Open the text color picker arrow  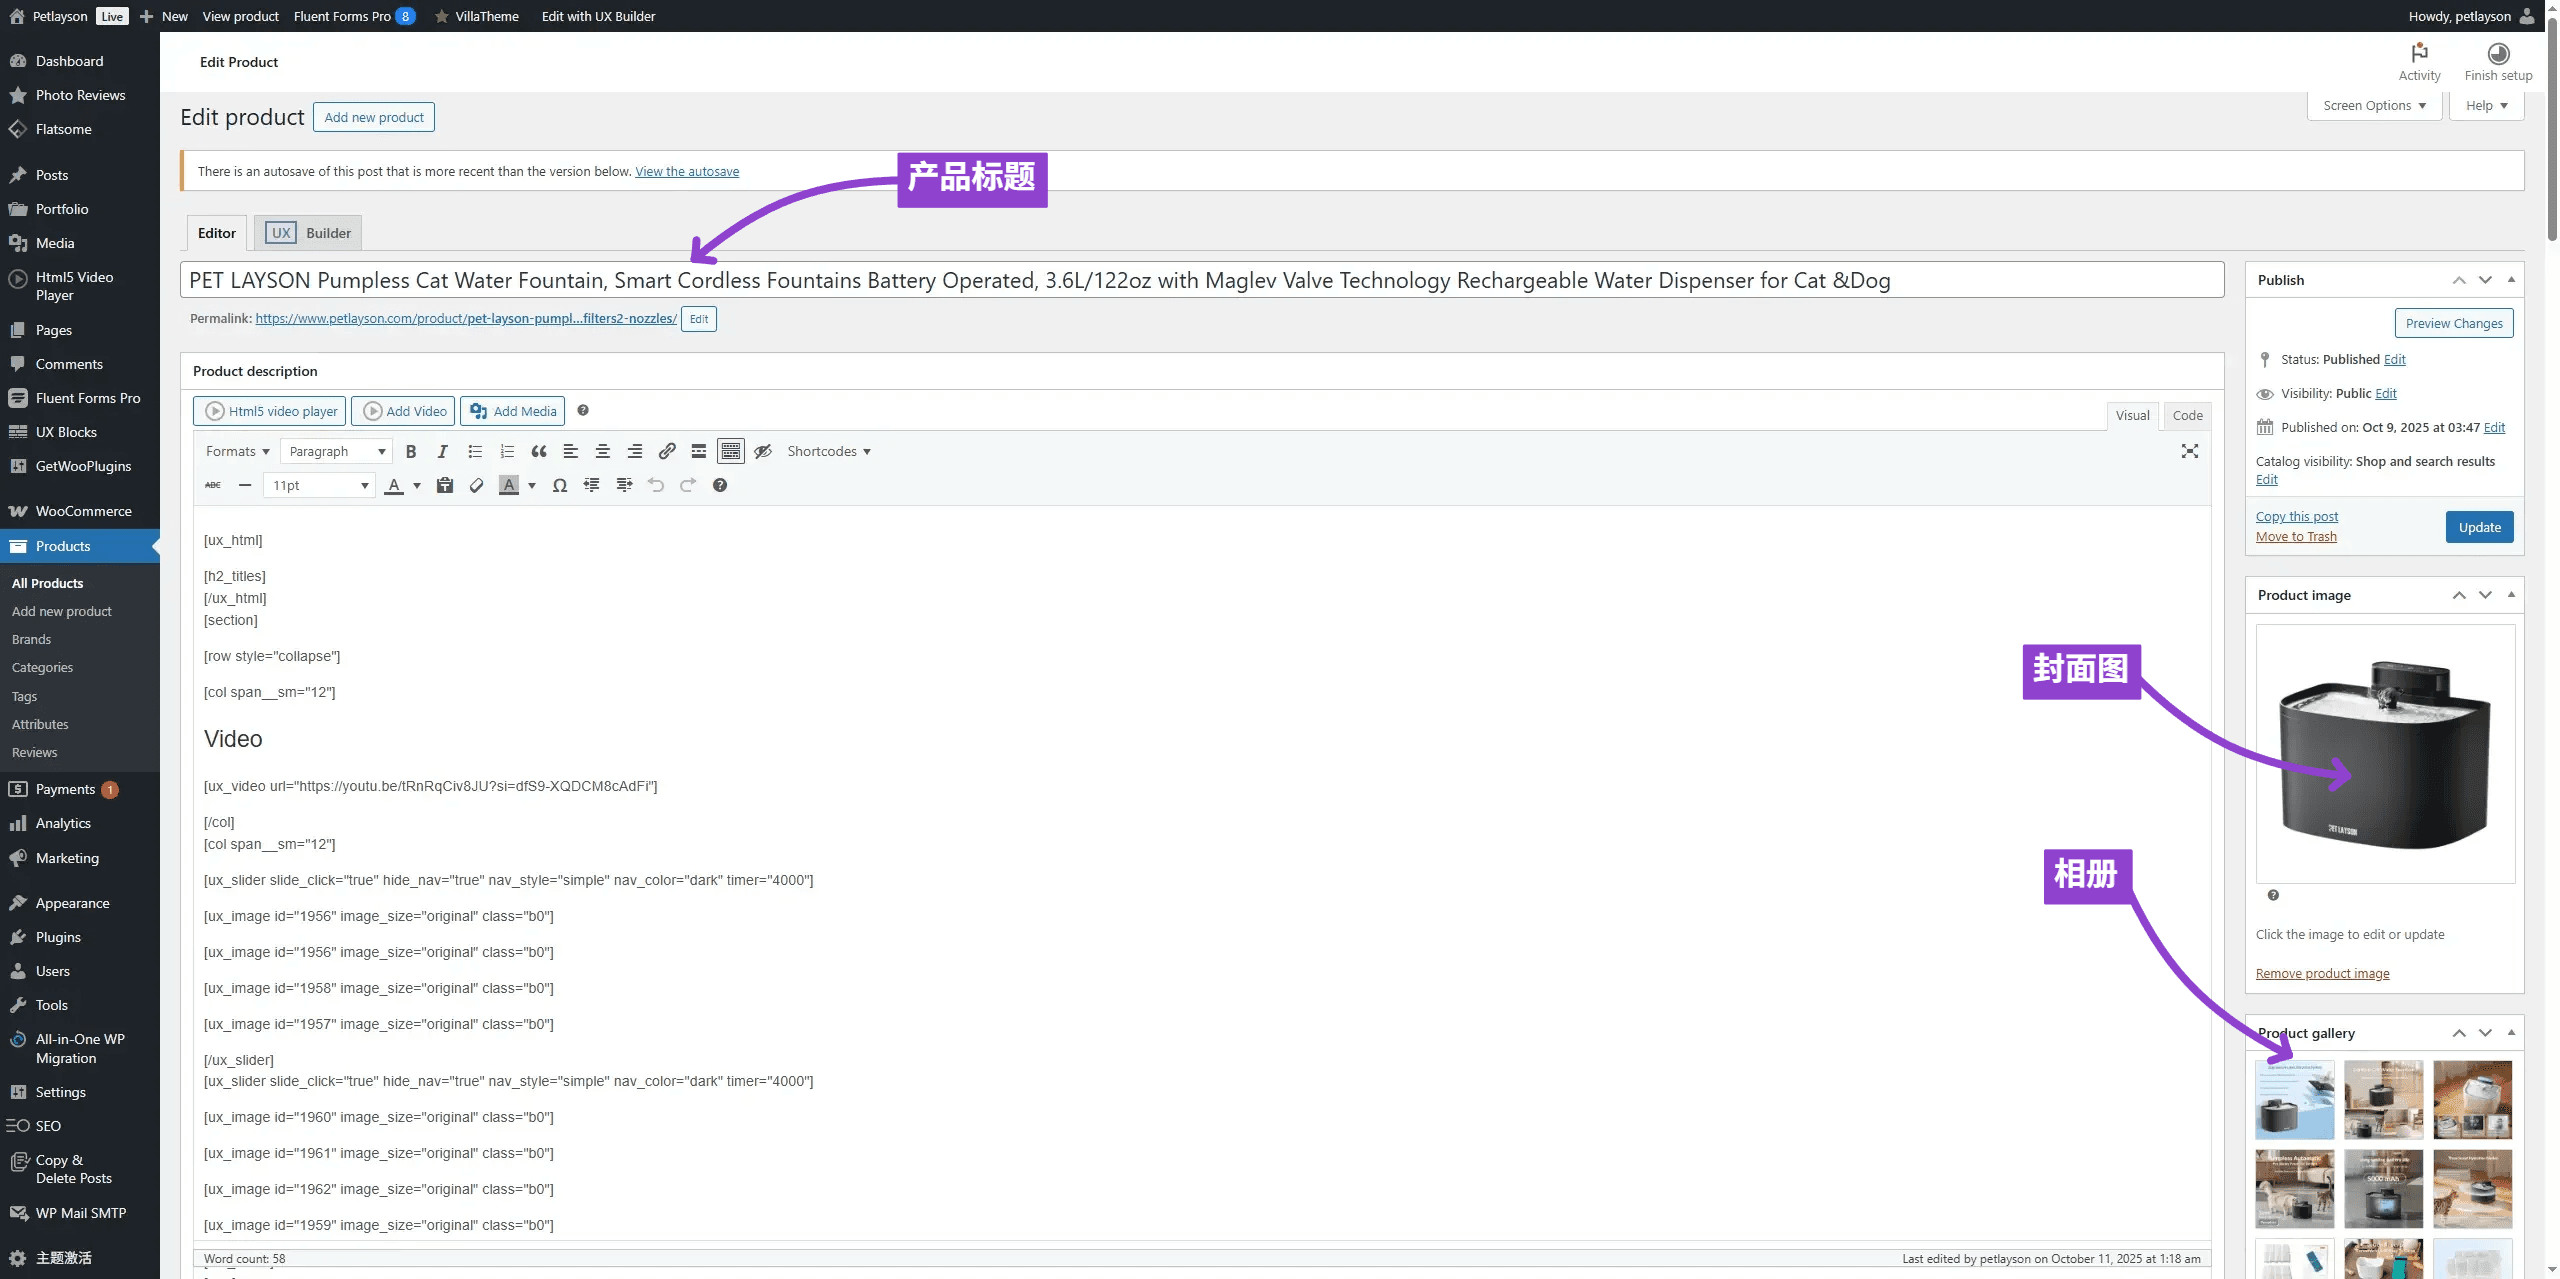click(417, 485)
